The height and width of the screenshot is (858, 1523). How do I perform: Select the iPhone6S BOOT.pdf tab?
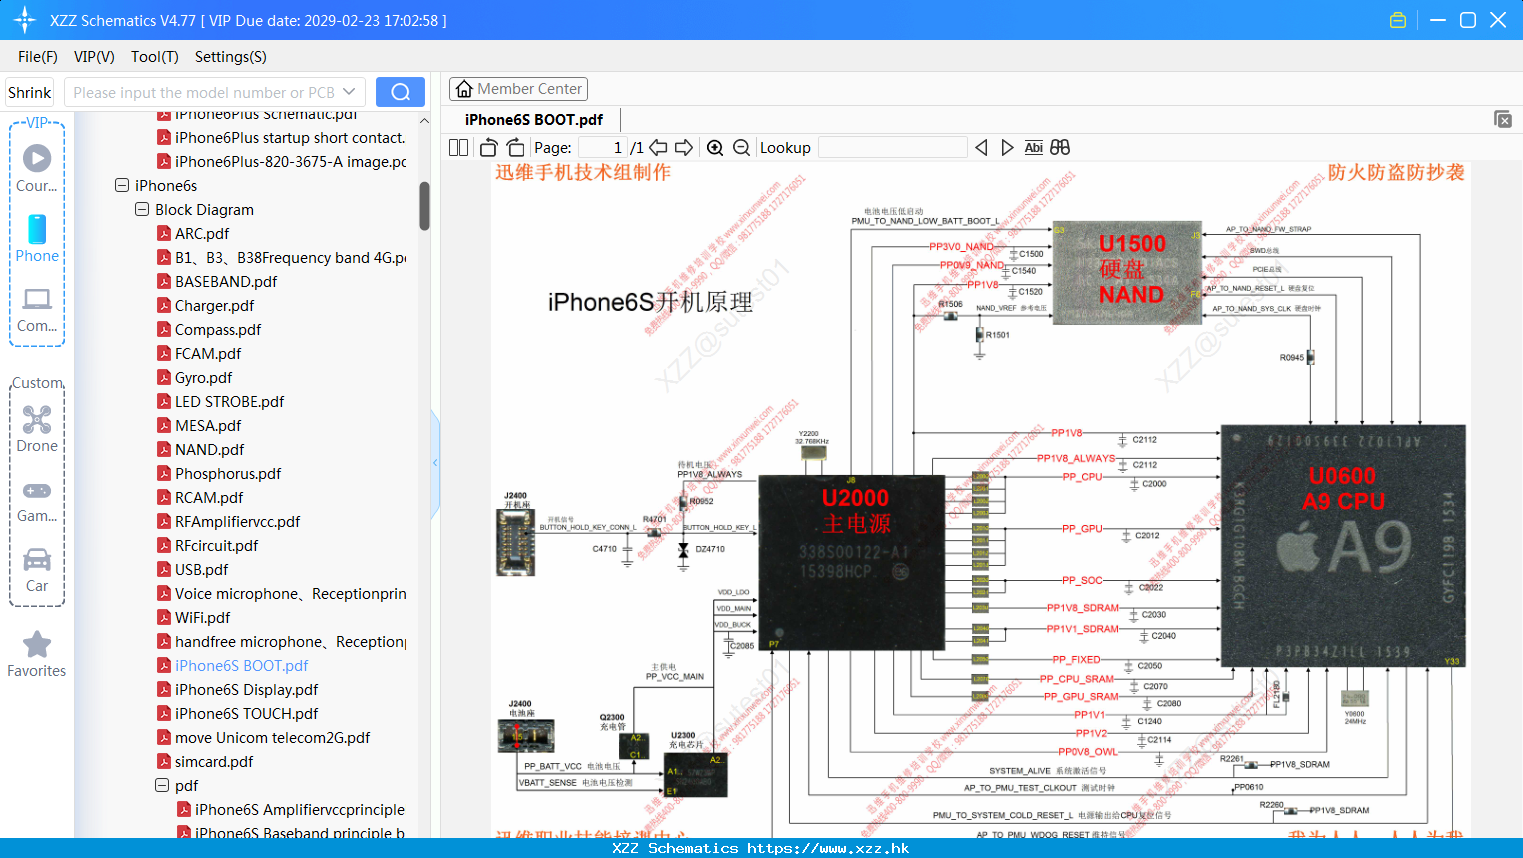coord(534,119)
